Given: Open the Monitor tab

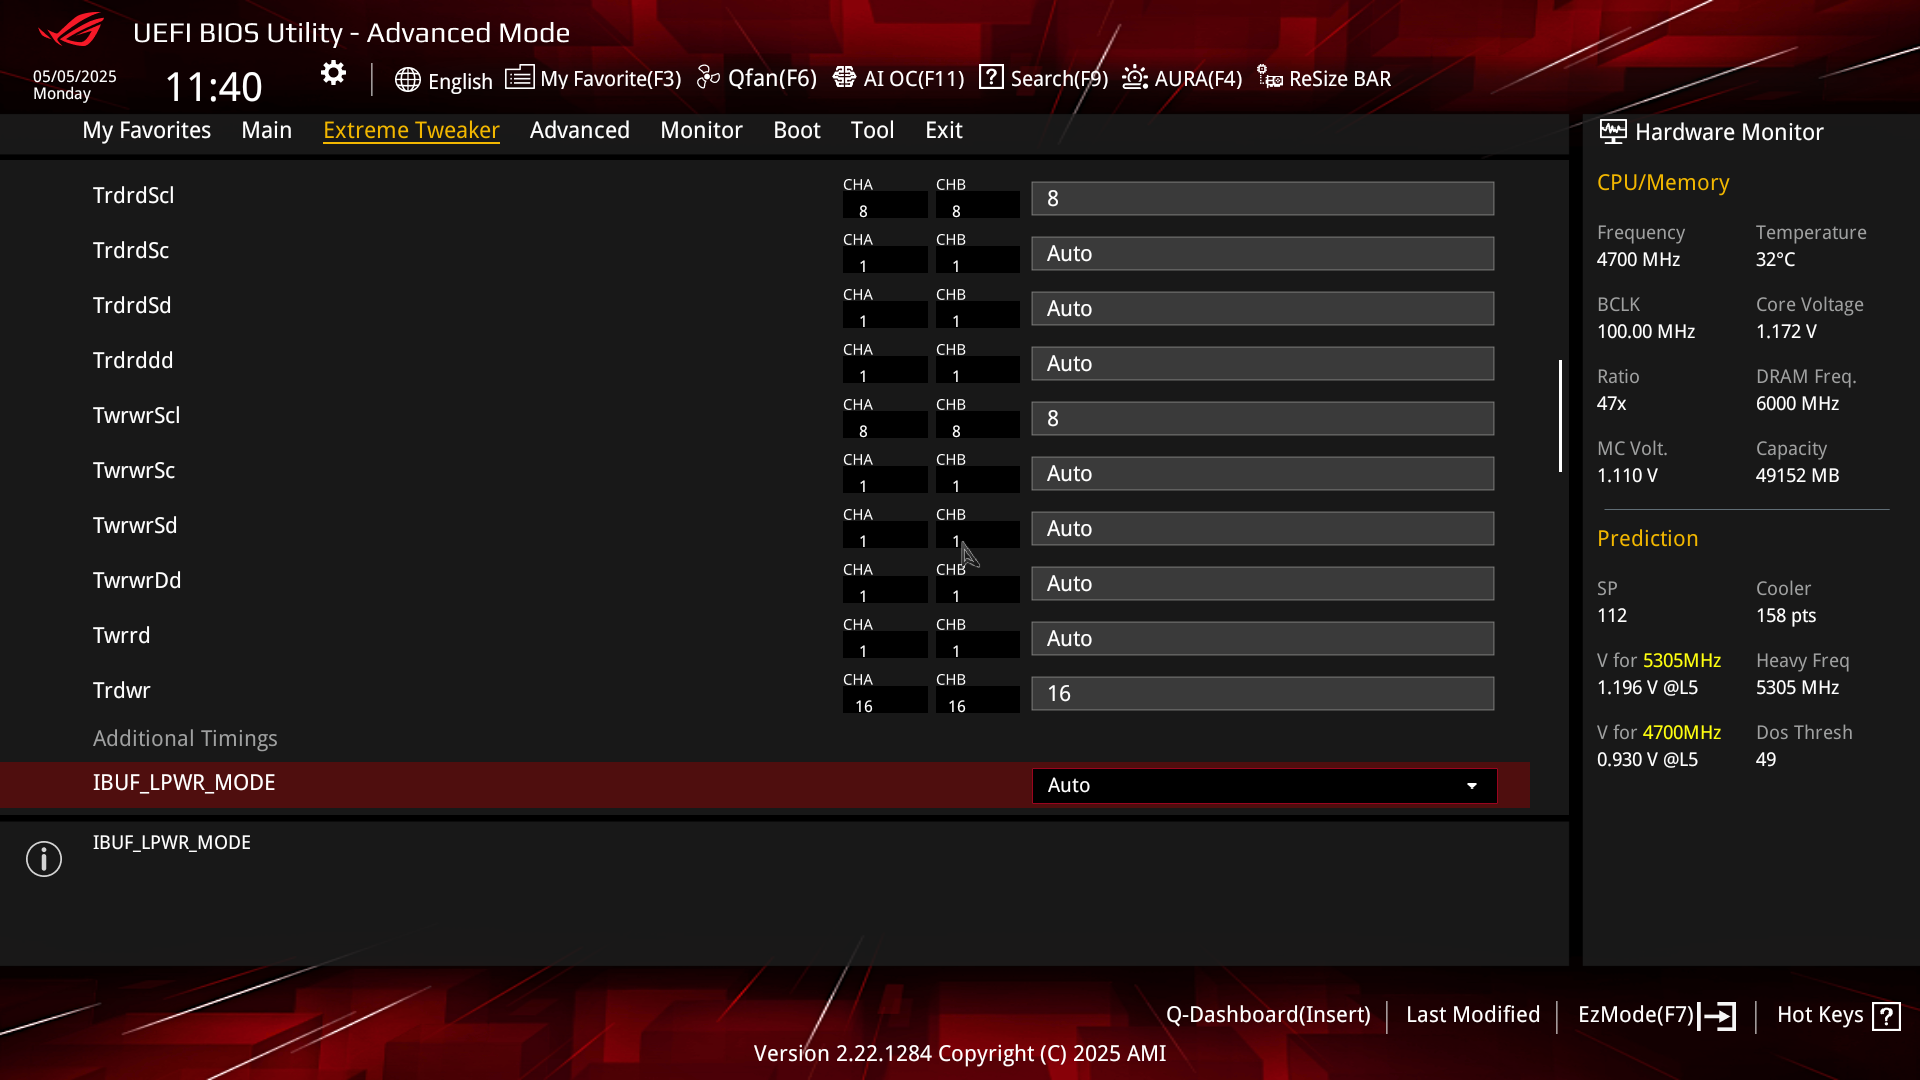Looking at the screenshot, I should point(701,130).
